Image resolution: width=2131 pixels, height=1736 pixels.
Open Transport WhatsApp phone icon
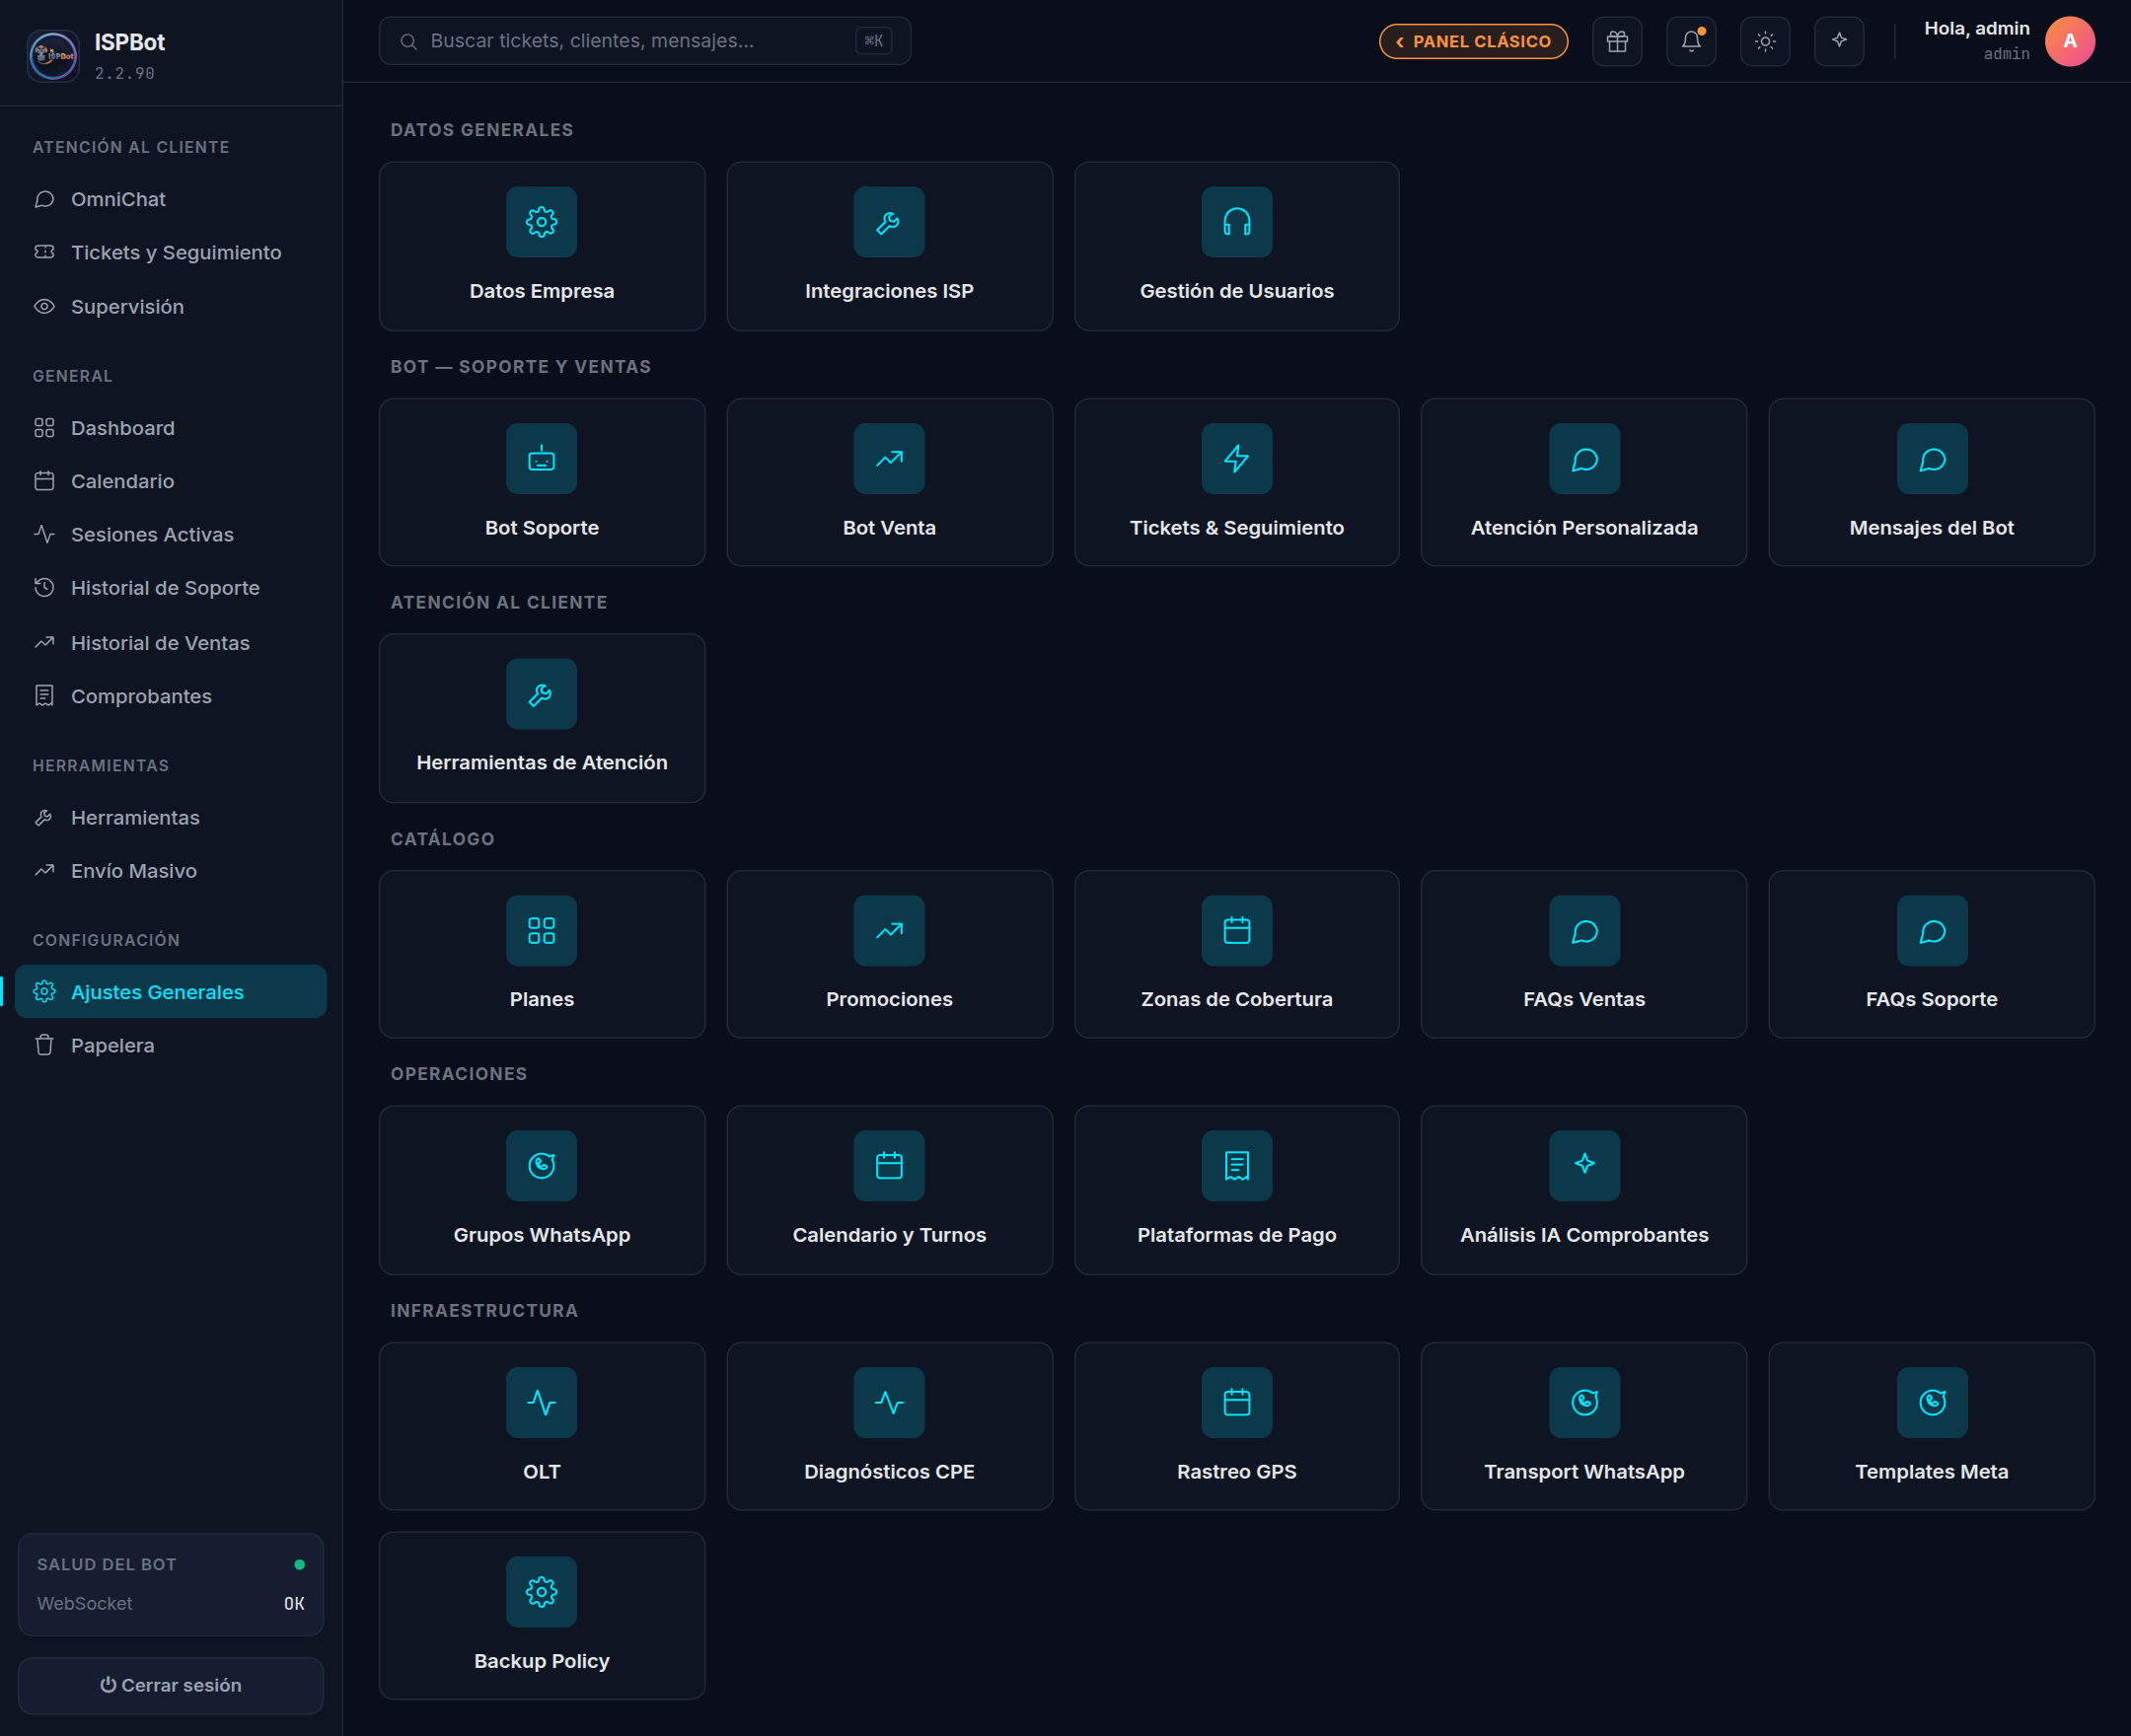click(x=1584, y=1403)
